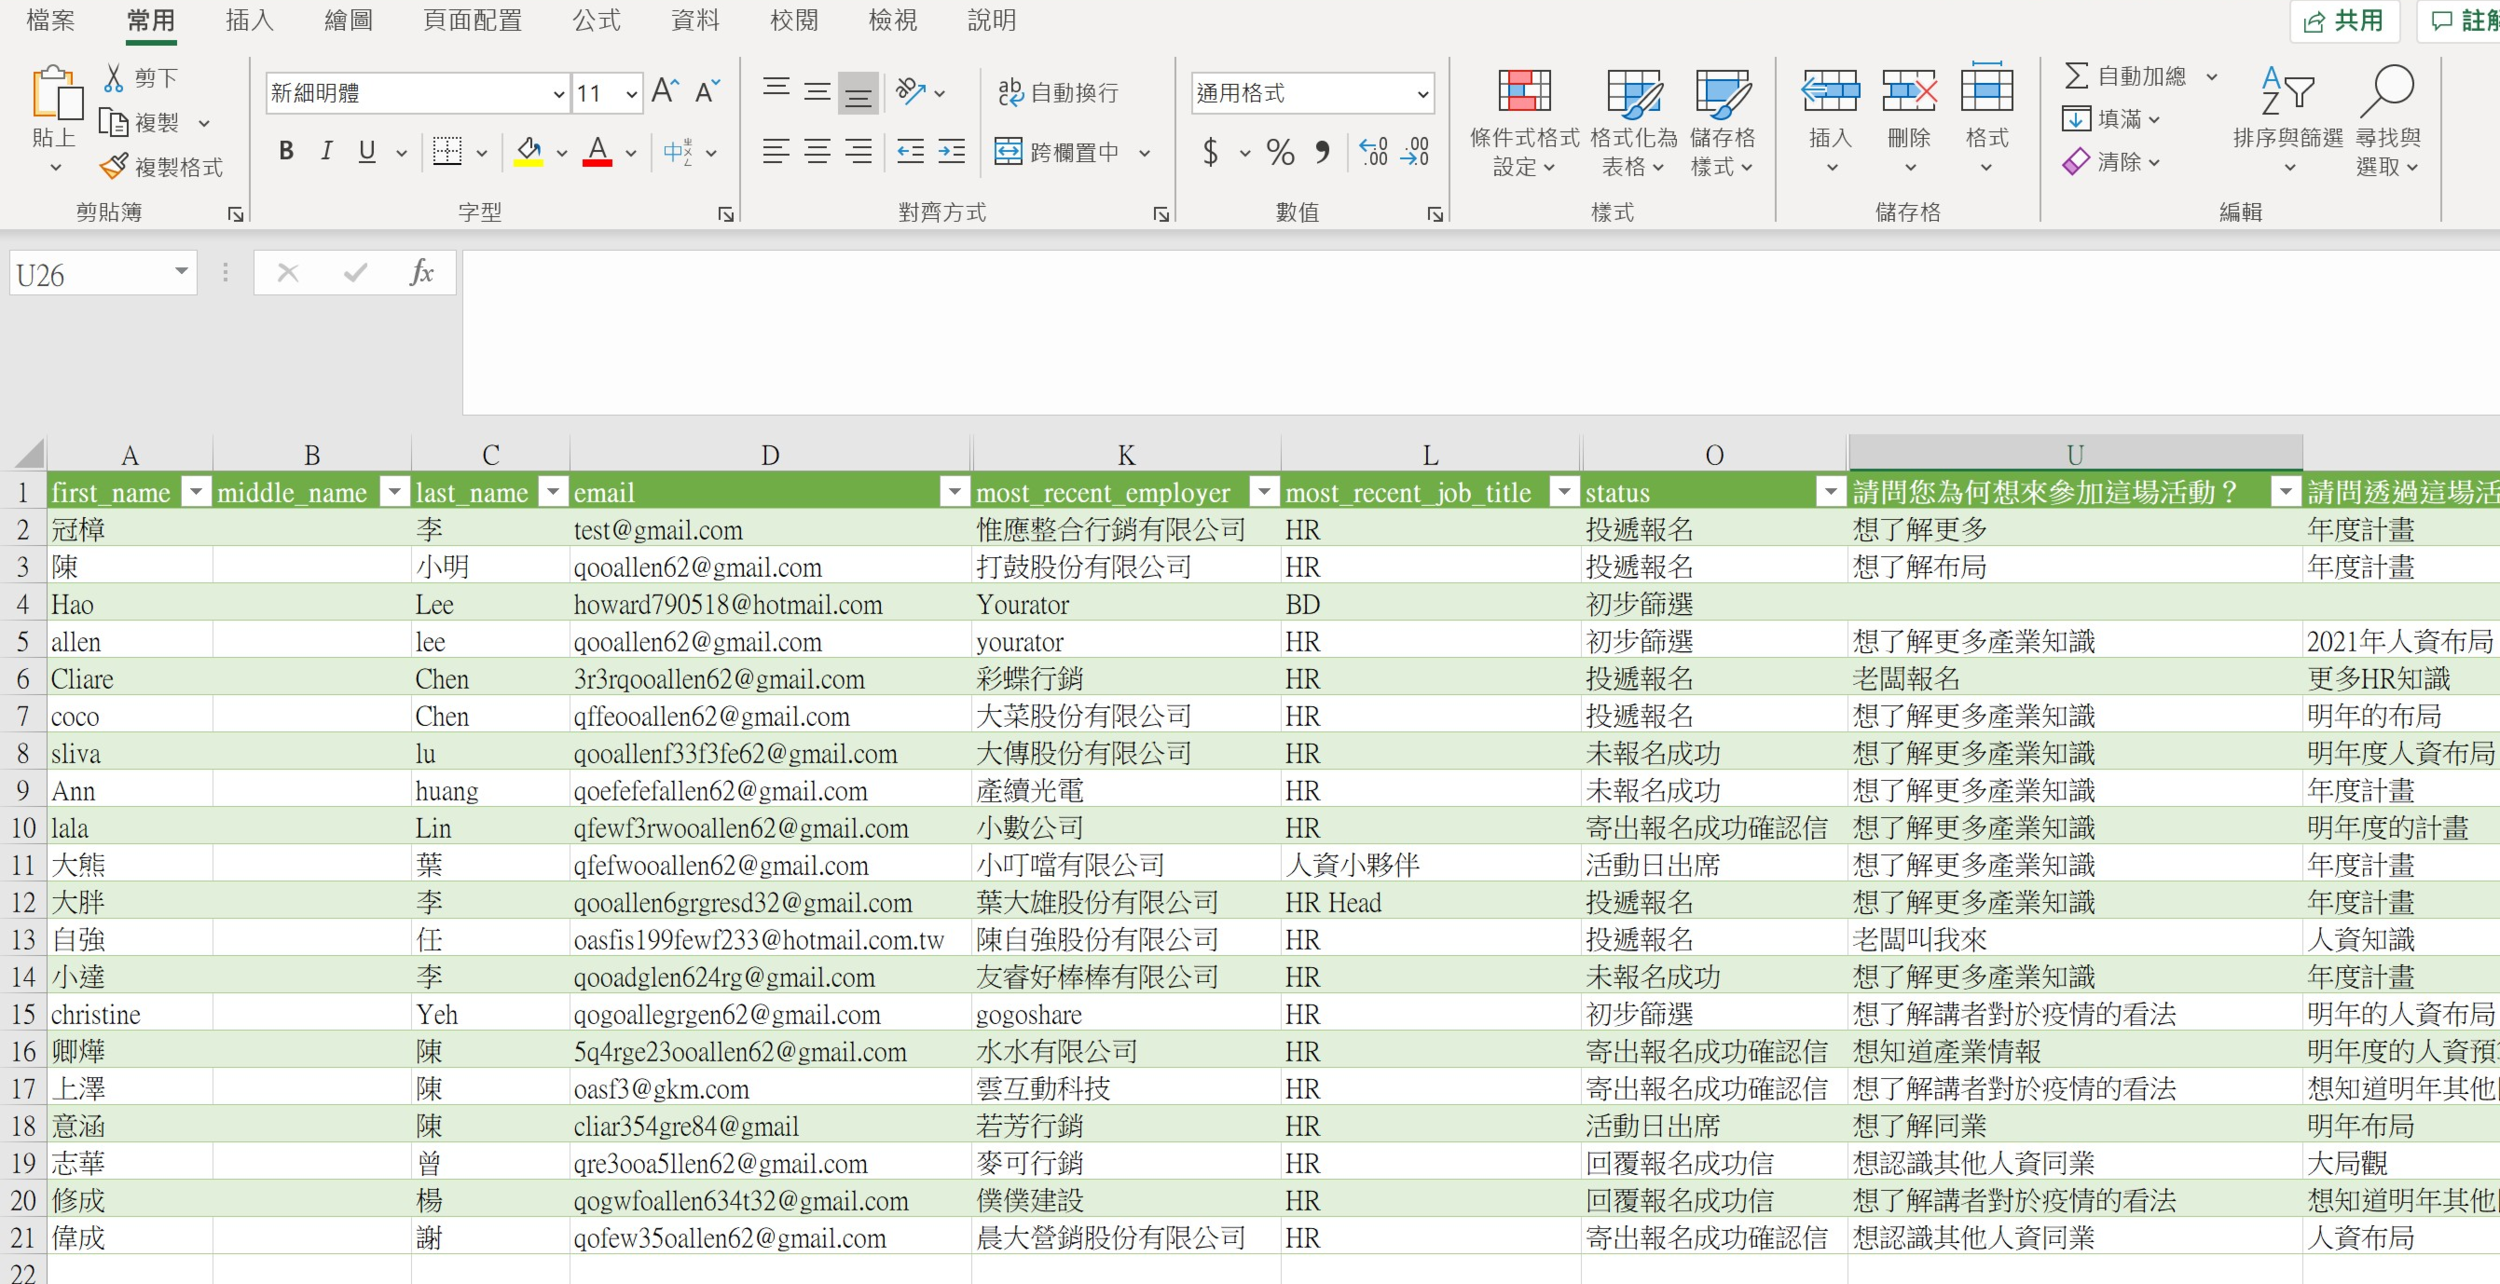This screenshot has height=1284, width=2500.
Task: Toggle Bold formatting
Action: [286, 152]
